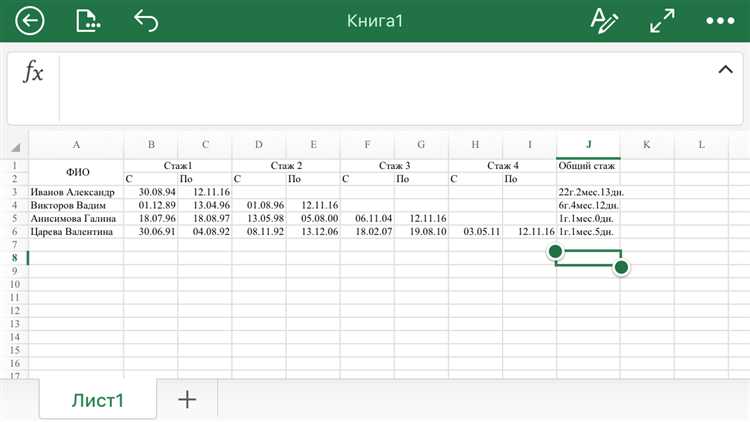Expand the formula bar with chevron
750x422 pixels.
[x=725, y=69]
